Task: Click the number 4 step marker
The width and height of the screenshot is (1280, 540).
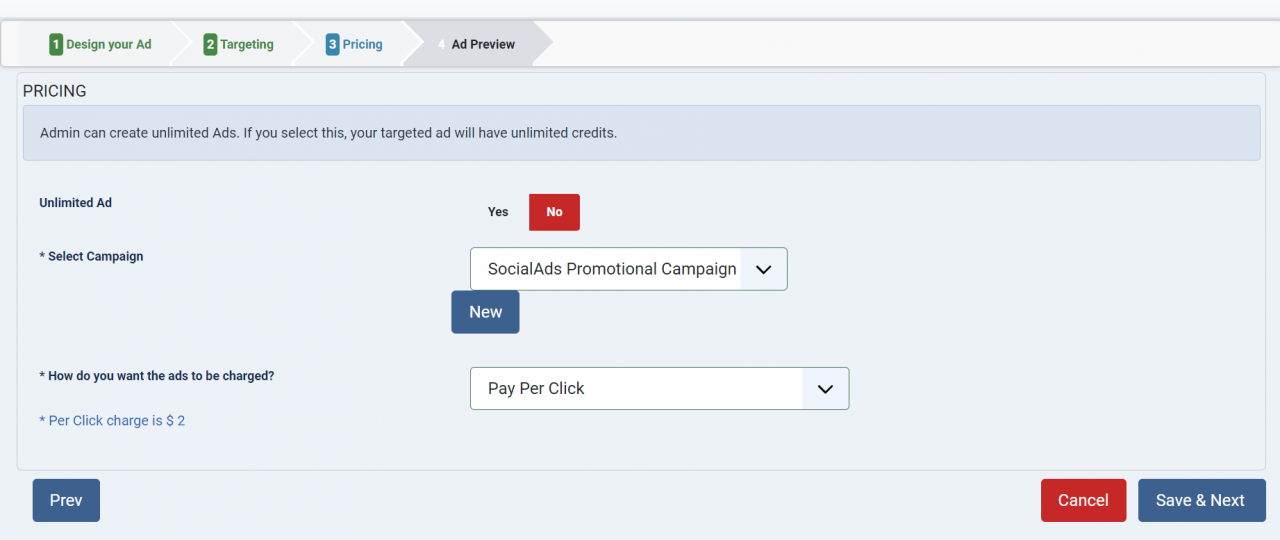Action: pos(441,45)
